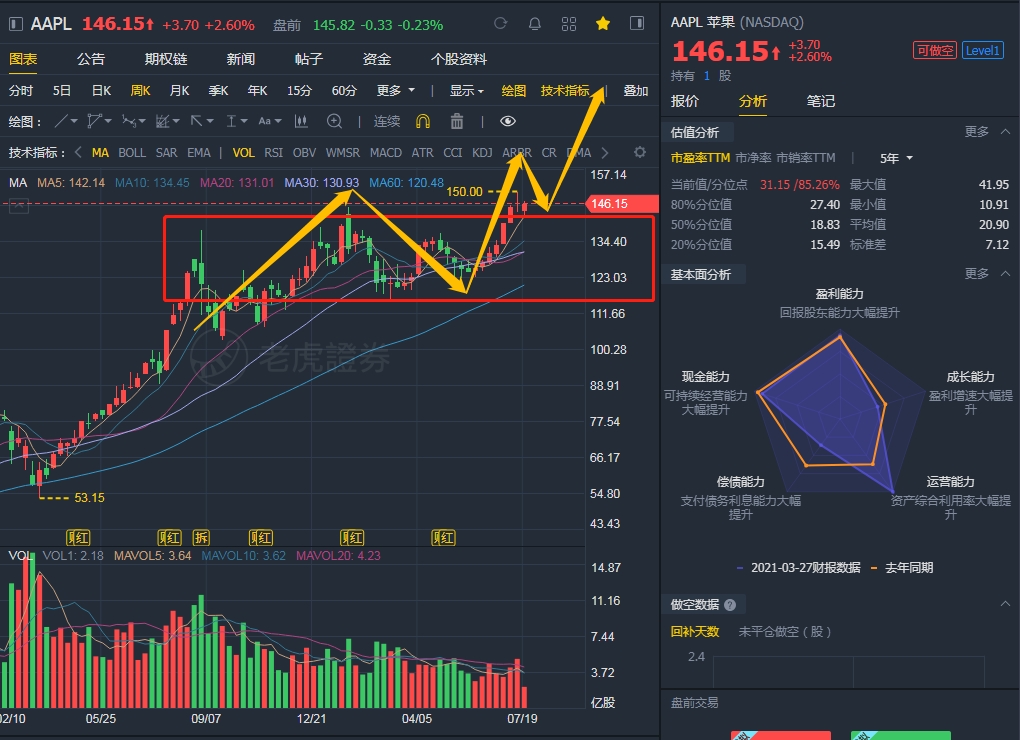Open the 笔记 tab
Viewport: 1020px width, 740px height.
(x=820, y=101)
